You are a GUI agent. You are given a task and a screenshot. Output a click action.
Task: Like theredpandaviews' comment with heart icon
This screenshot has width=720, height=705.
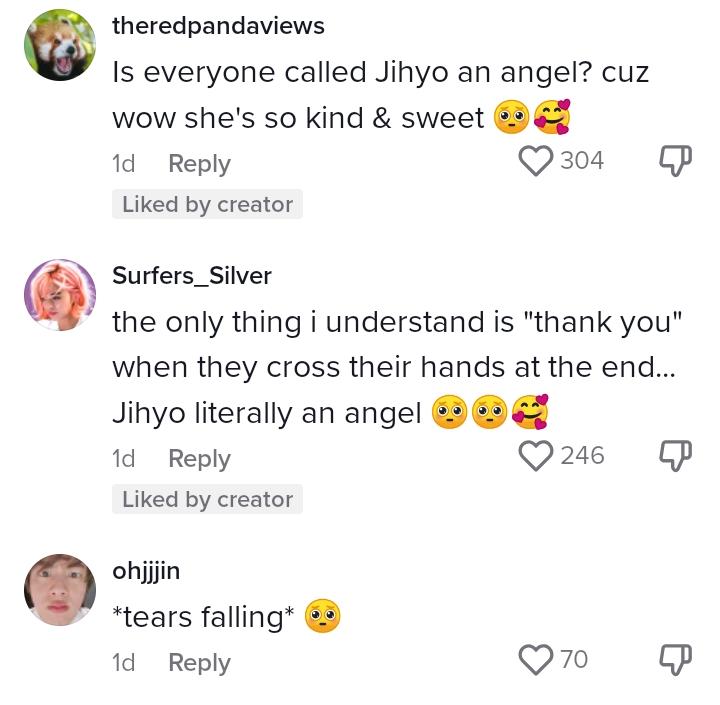click(535, 161)
